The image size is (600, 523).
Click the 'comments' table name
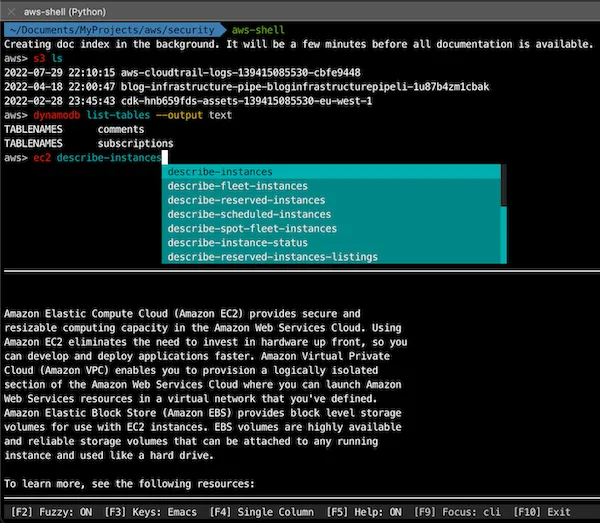pyautogui.click(x=121, y=129)
